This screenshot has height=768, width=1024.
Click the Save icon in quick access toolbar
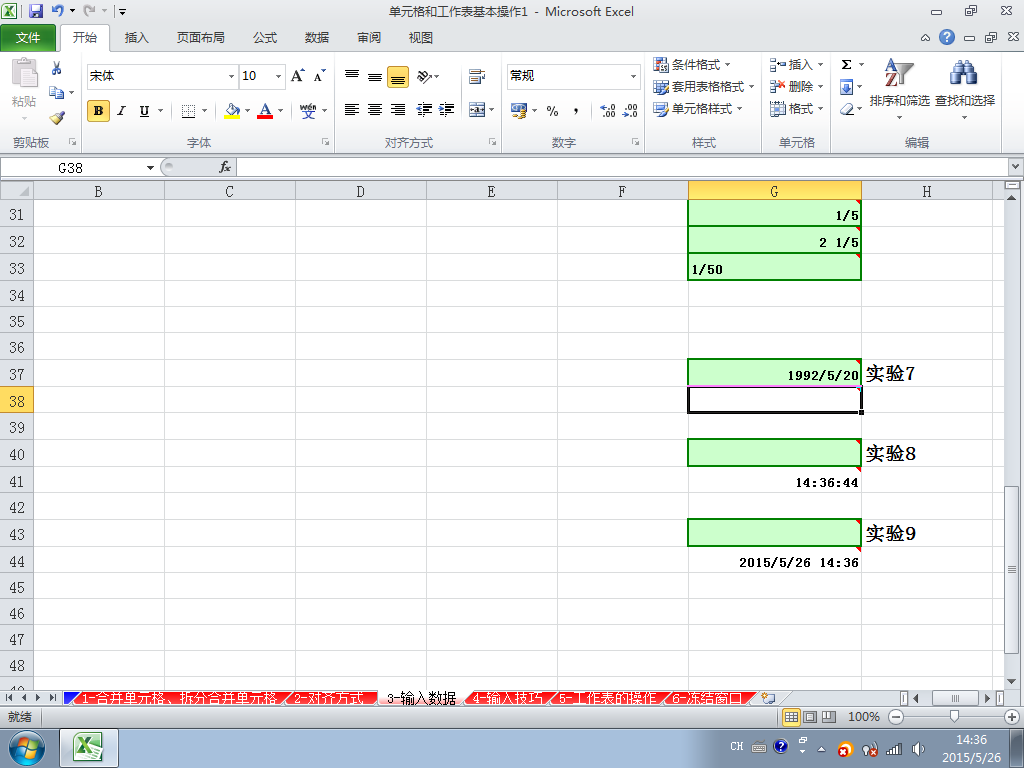pyautogui.click(x=36, y=11)
